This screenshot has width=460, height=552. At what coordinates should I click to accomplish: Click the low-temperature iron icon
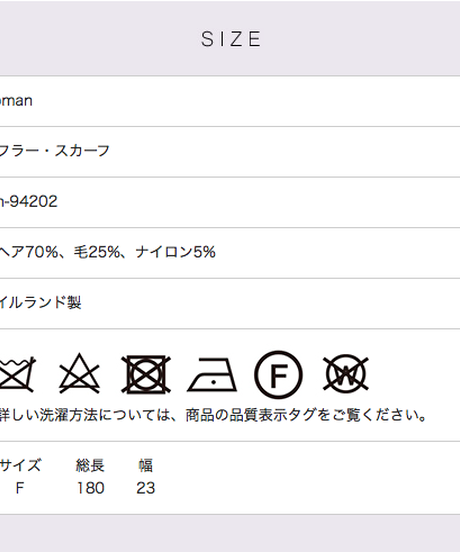[212, 375]
